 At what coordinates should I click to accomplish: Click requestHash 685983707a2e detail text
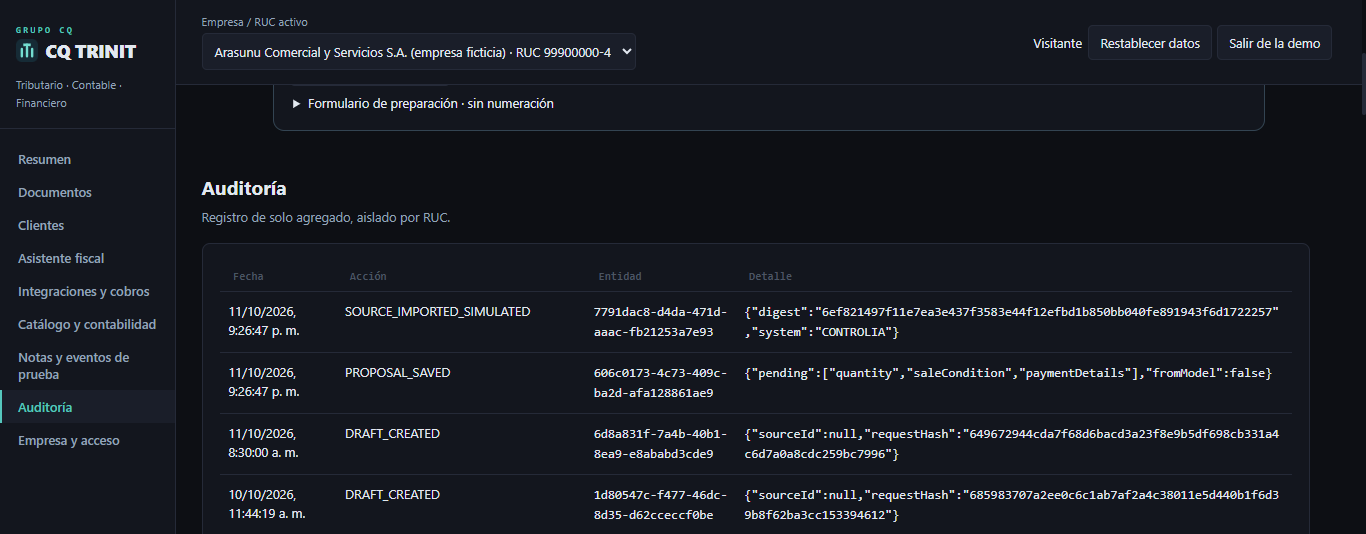point(1012,505)
